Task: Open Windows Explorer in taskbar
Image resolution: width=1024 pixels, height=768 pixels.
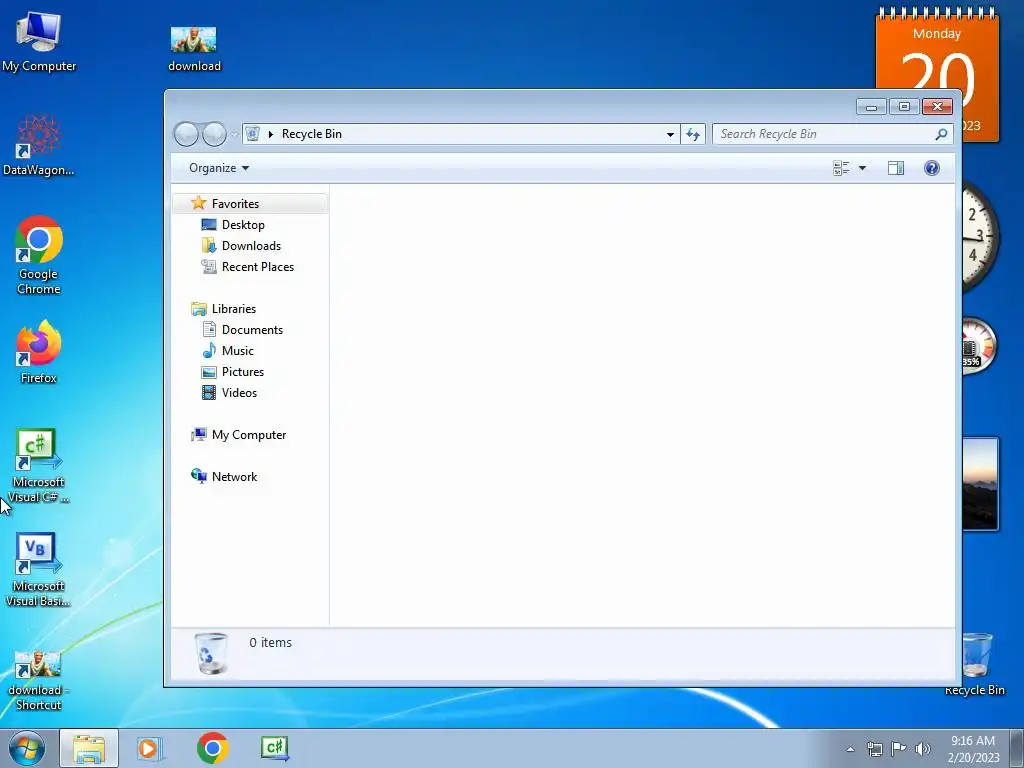Action: [x=89, y=748]
